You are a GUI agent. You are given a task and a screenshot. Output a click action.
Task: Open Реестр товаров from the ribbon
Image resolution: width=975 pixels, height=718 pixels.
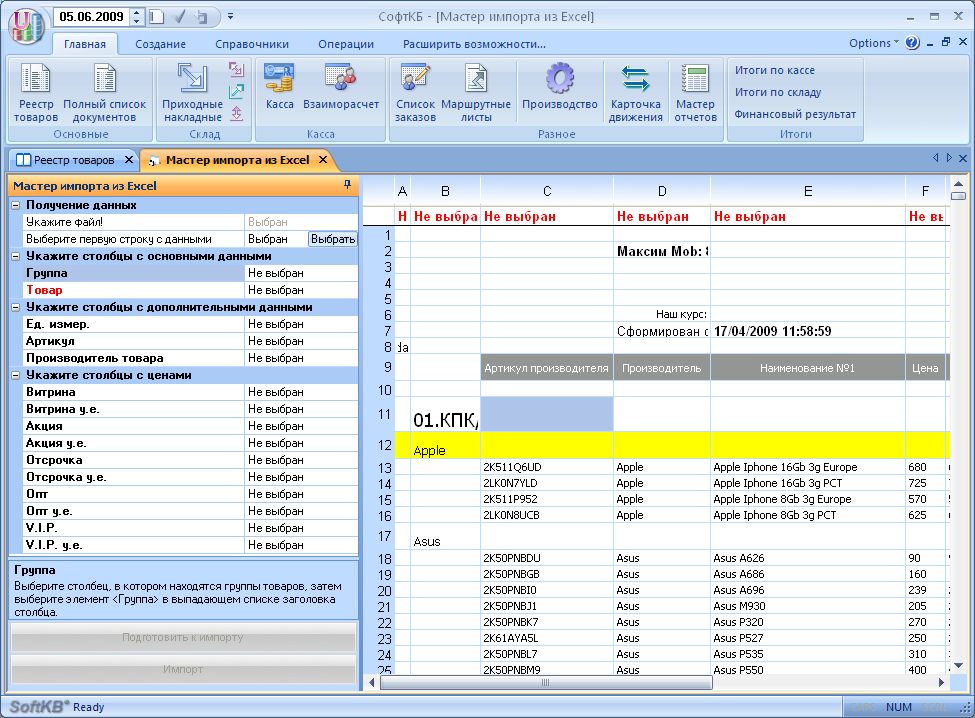click(x=35, y=93)
